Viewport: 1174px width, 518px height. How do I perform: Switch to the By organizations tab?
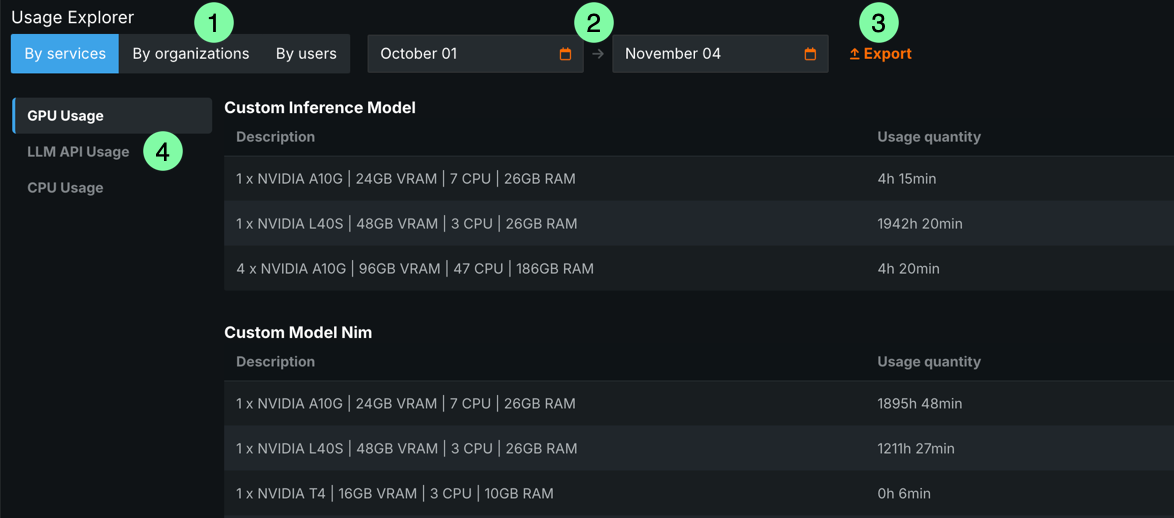pyautogui.click(x=190, y=54)
